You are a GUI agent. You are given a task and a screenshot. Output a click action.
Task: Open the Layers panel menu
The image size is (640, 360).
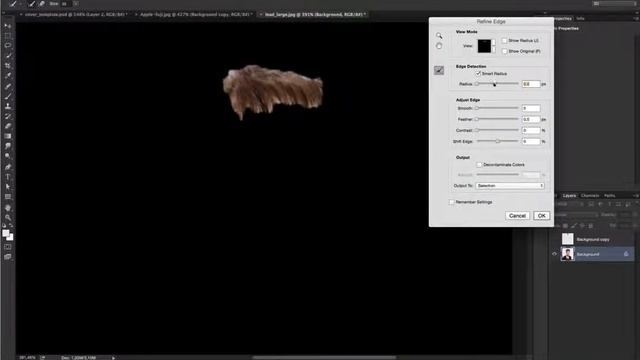click(x=636, y=196)
